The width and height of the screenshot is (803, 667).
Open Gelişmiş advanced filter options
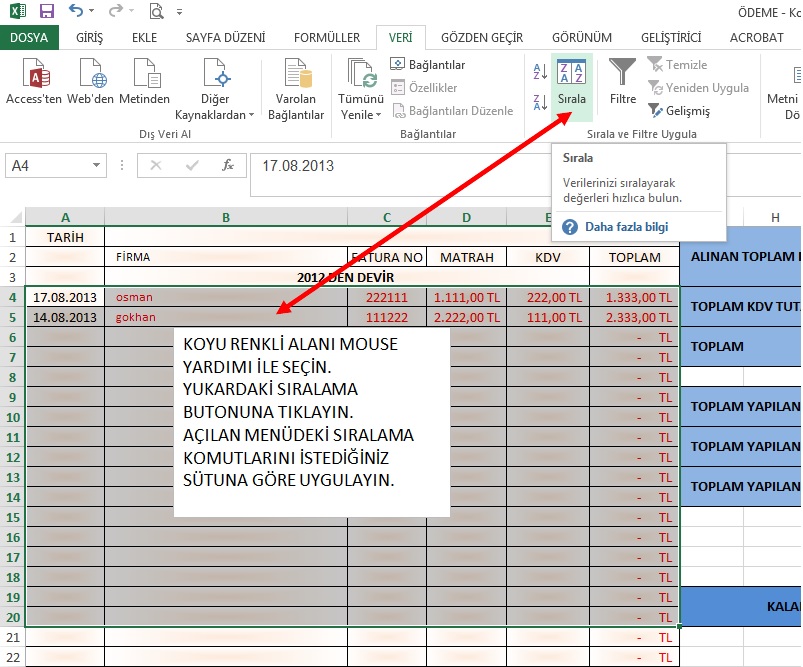pos(678,111)
